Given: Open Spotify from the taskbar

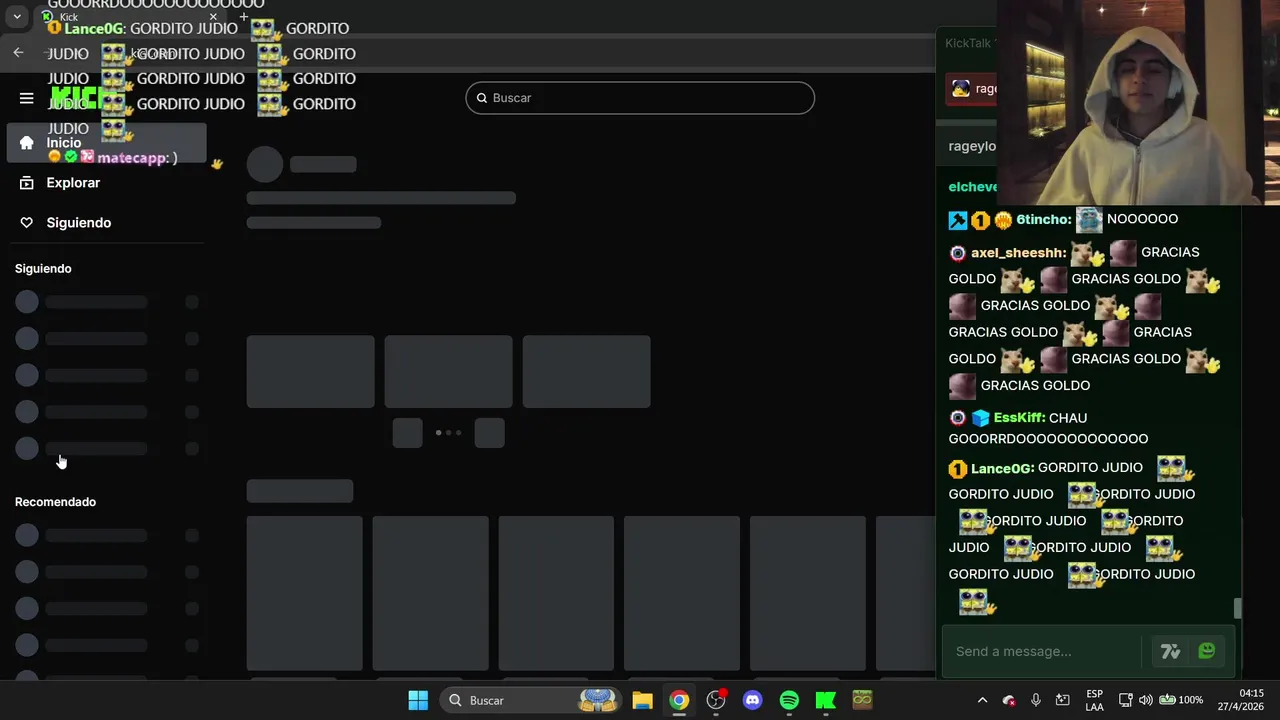Looking at the screenshot, I should (x=789, y=700).
